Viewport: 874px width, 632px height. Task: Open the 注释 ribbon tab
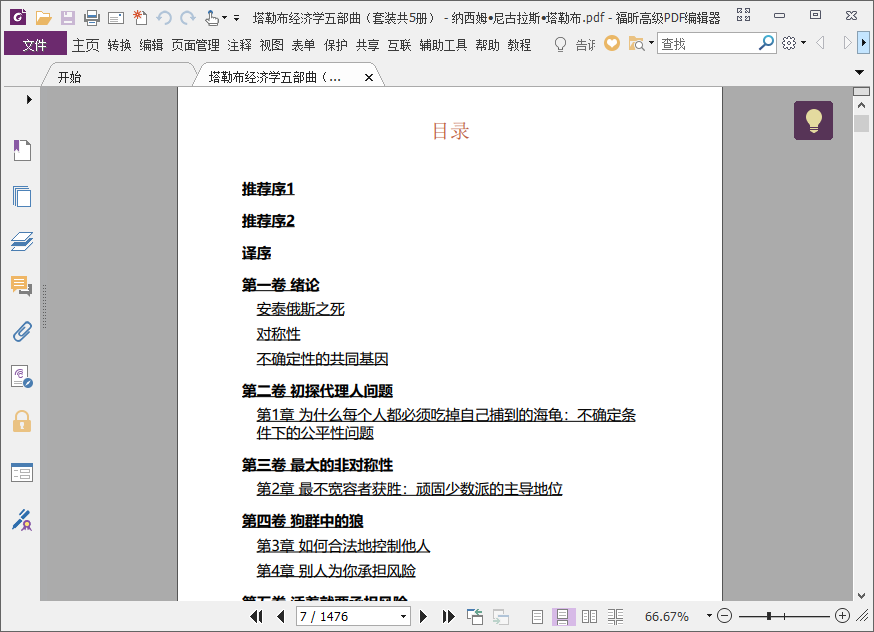coord(239,45)
